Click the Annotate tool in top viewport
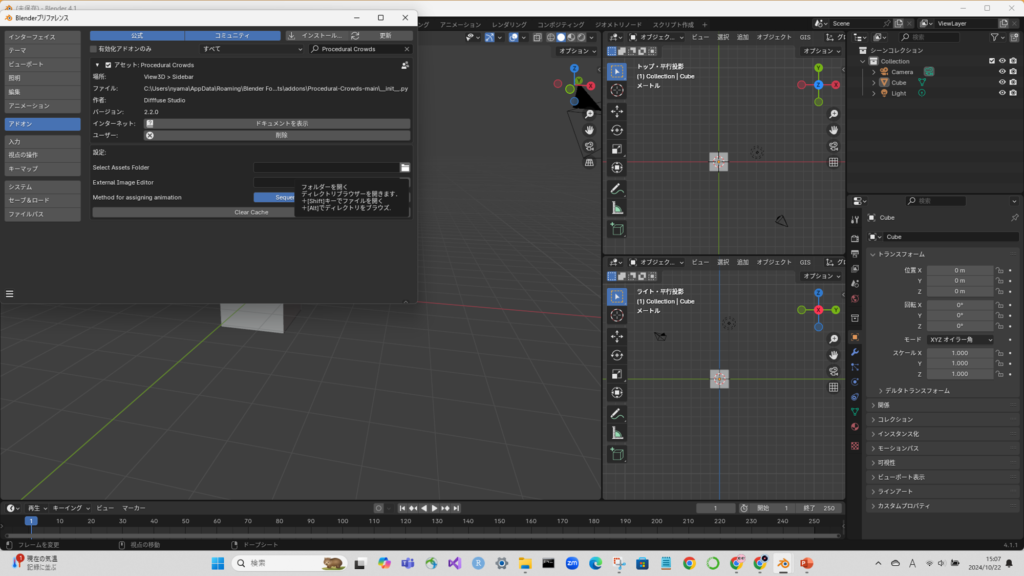 click(x=617, y=188)
